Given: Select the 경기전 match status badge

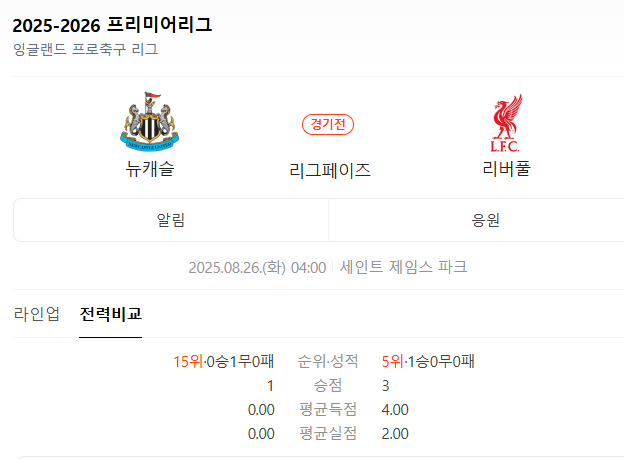Looking at the screenshot, I should click(x=328, y=124).
